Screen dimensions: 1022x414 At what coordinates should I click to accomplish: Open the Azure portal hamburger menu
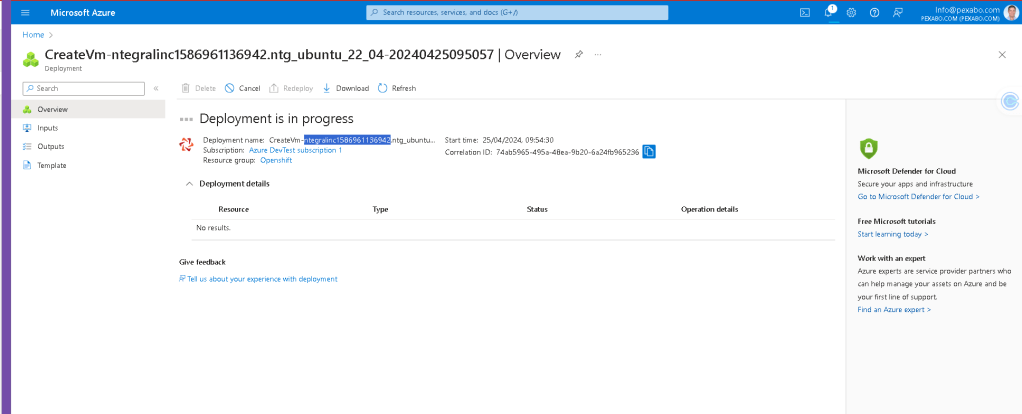(x=25, y=12)
